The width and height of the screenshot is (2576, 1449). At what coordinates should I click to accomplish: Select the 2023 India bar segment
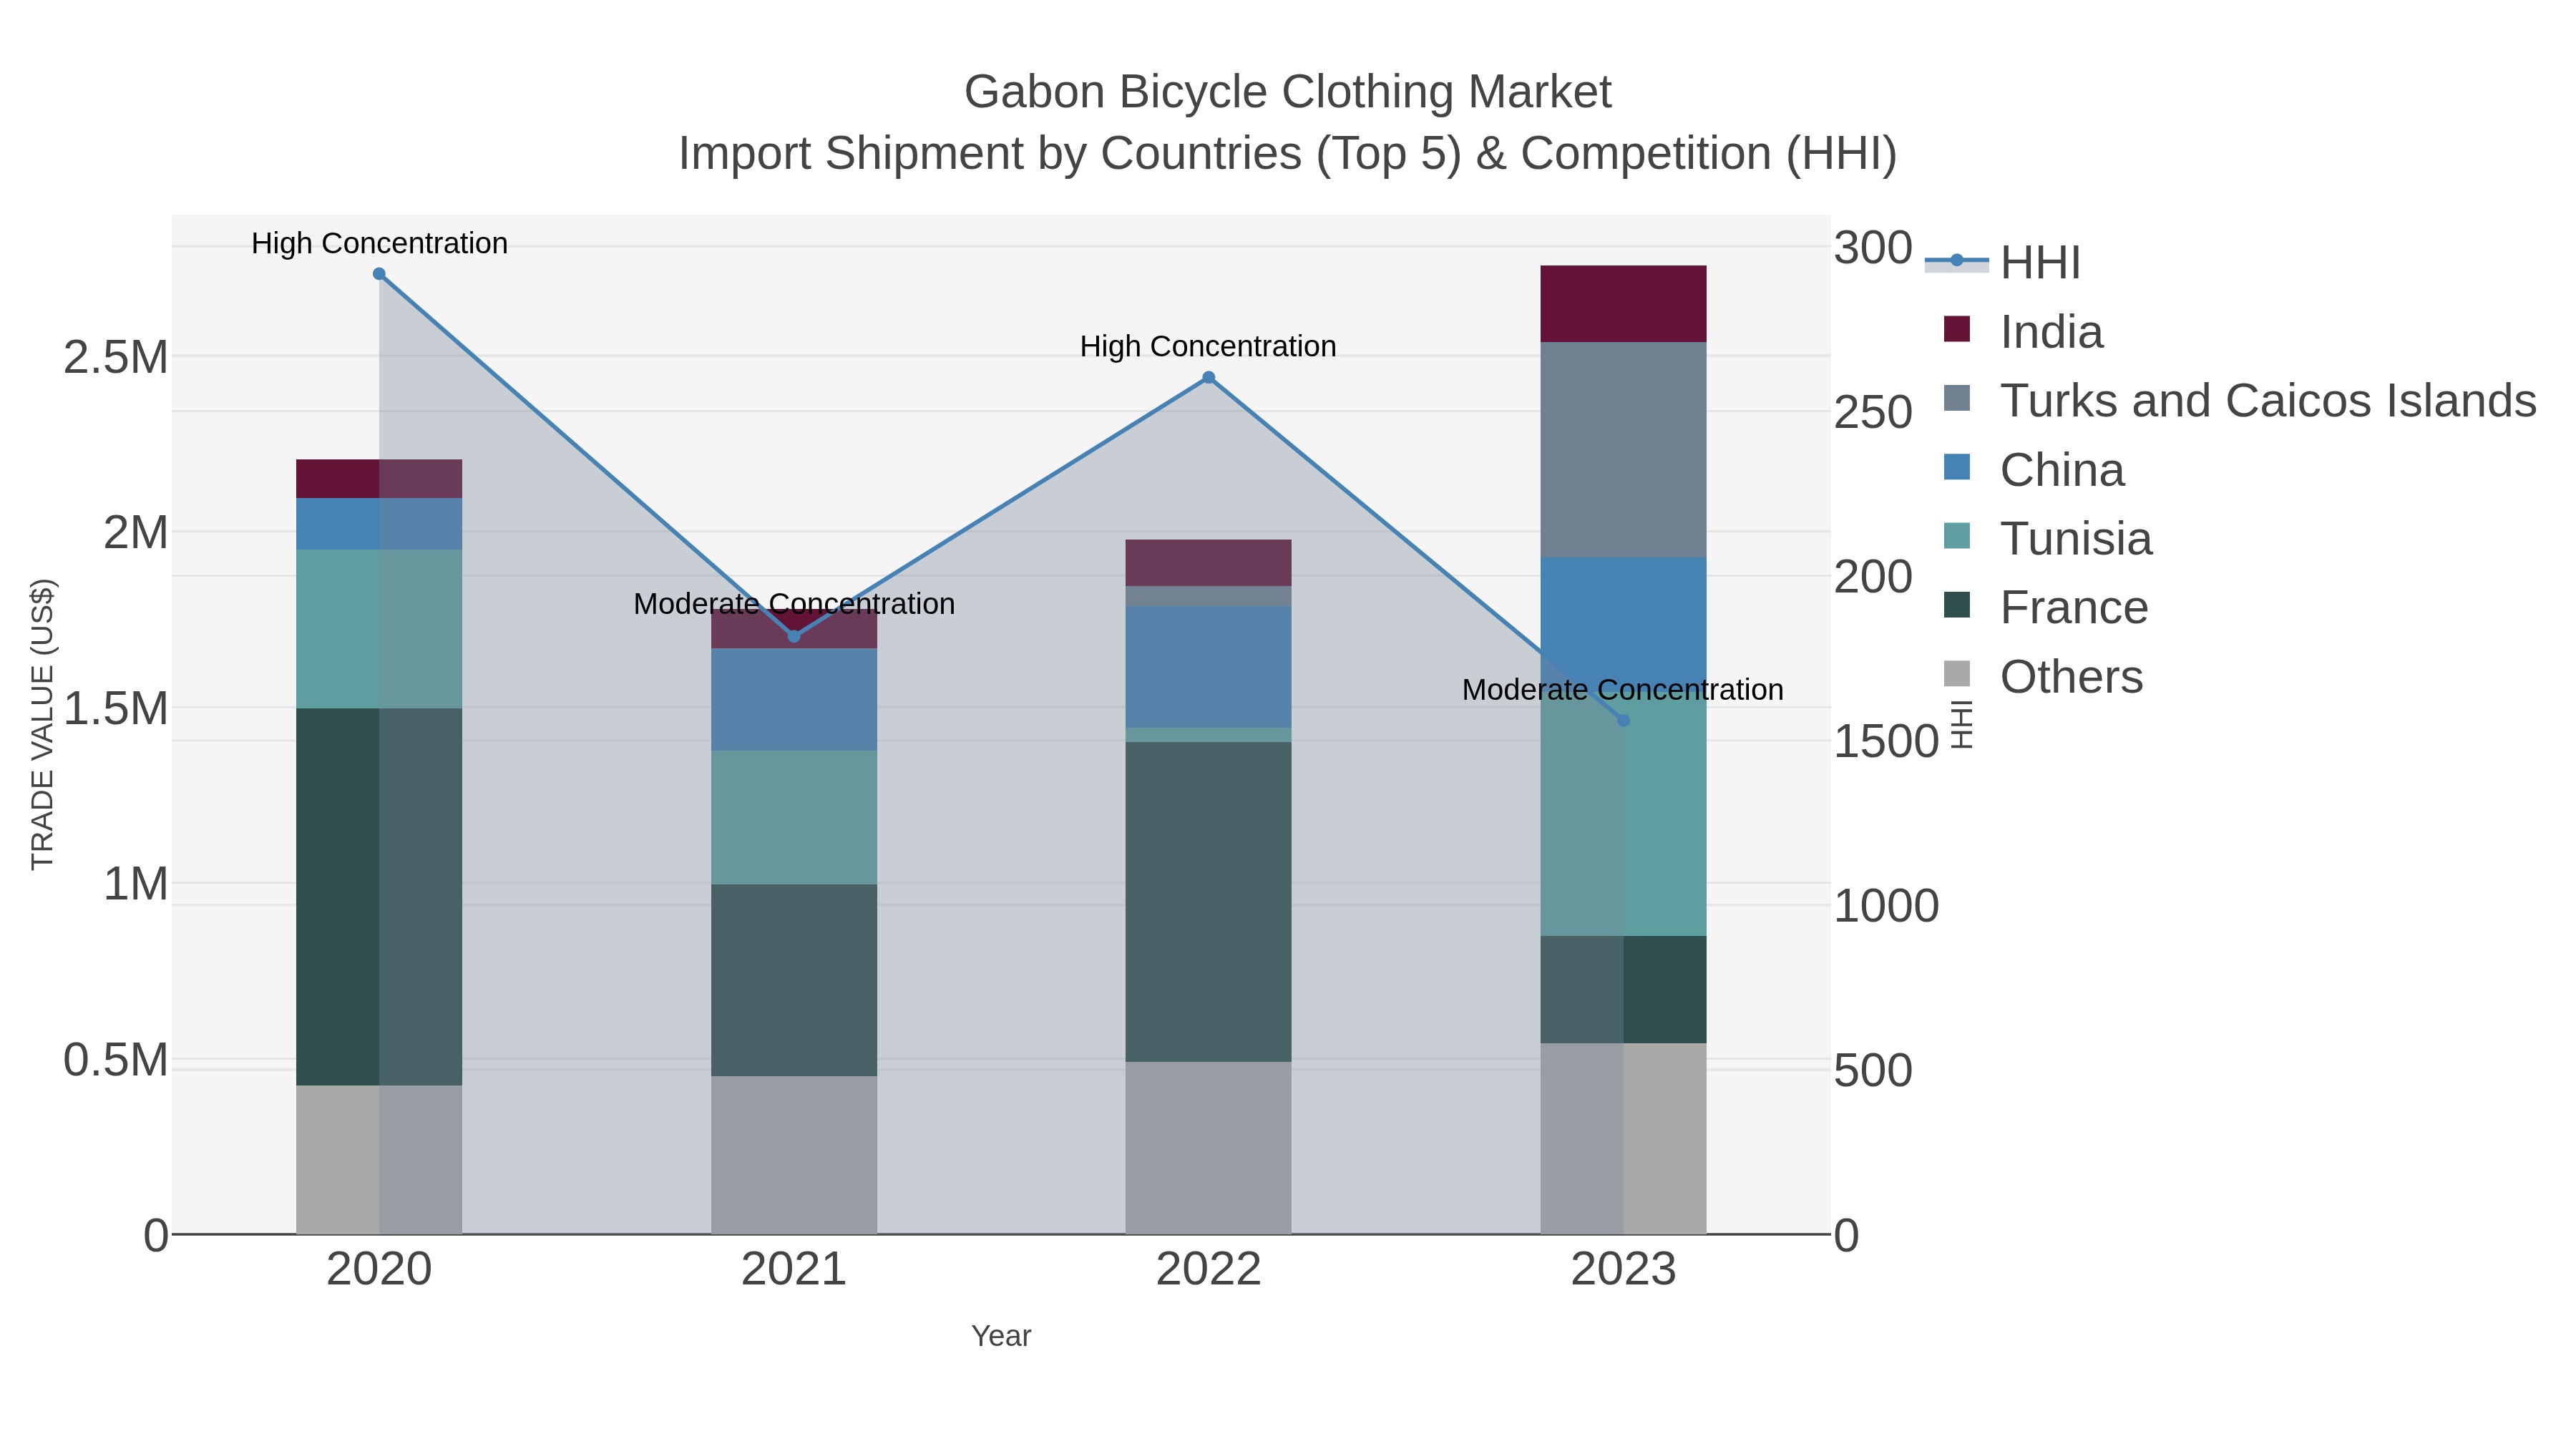coord(1623,304)
